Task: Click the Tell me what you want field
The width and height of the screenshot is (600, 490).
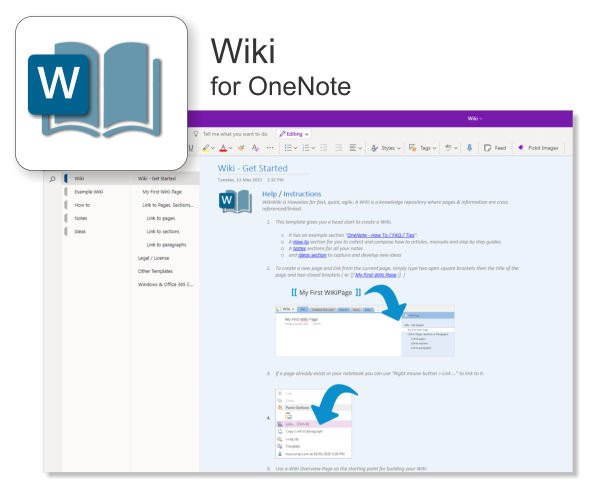Action: point(235,134)
